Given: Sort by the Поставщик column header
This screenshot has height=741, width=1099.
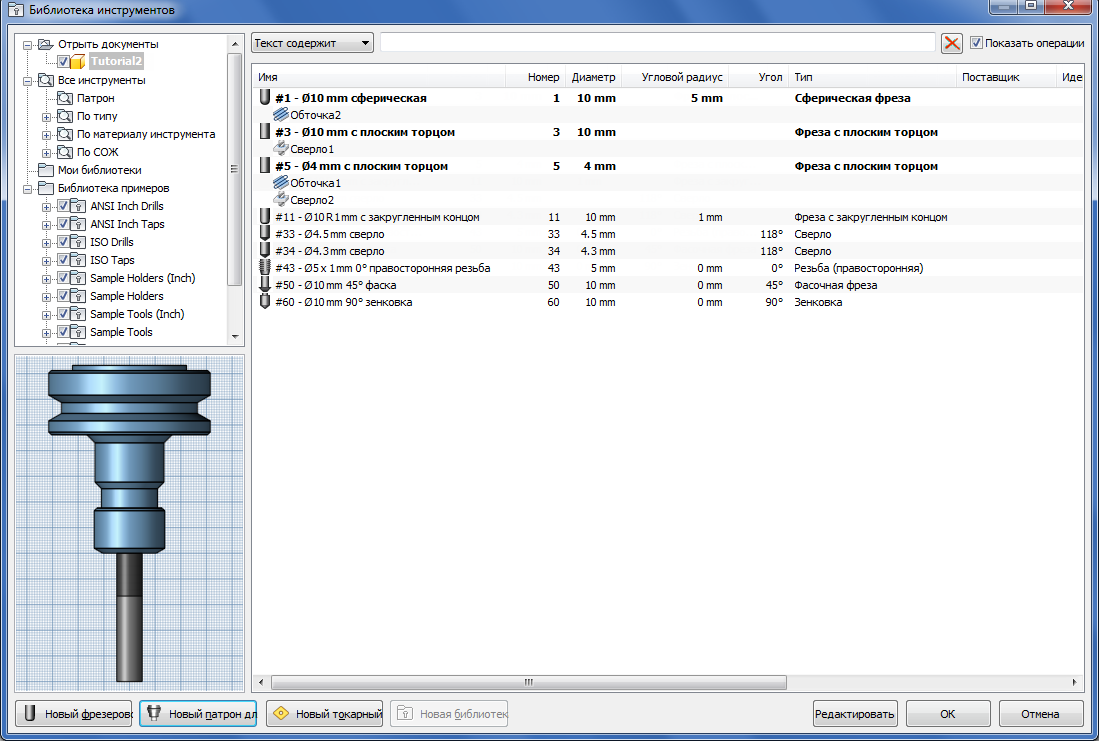Looking at the screenshot, I should pos(1006,77).
